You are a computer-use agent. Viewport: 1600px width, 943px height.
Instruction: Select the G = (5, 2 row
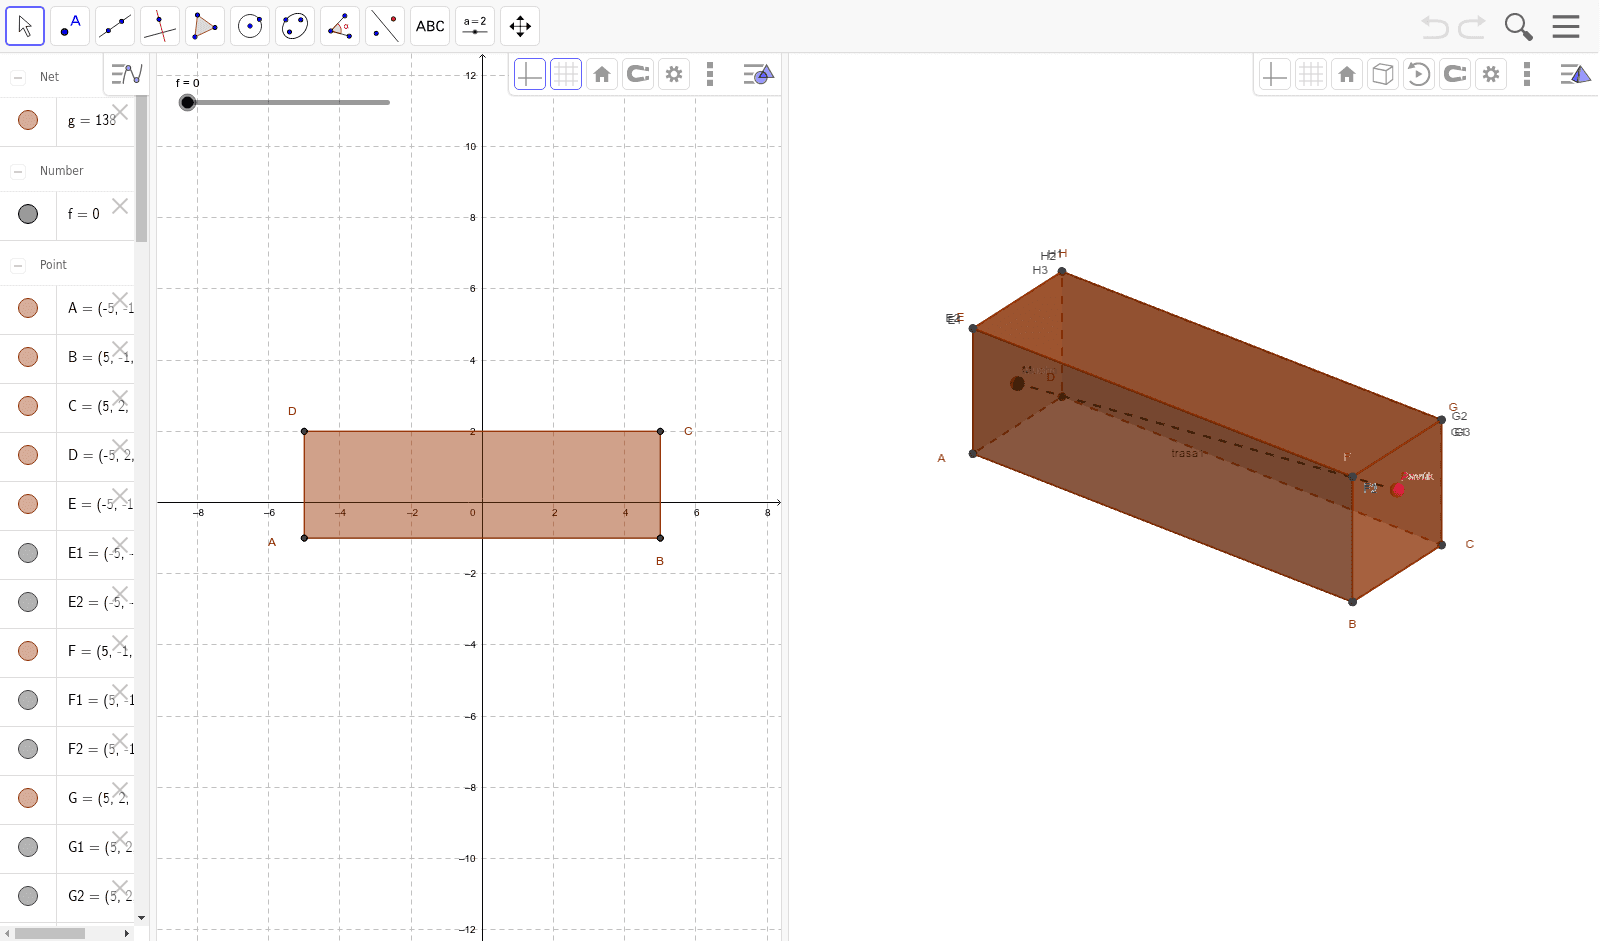coord(67,798)
